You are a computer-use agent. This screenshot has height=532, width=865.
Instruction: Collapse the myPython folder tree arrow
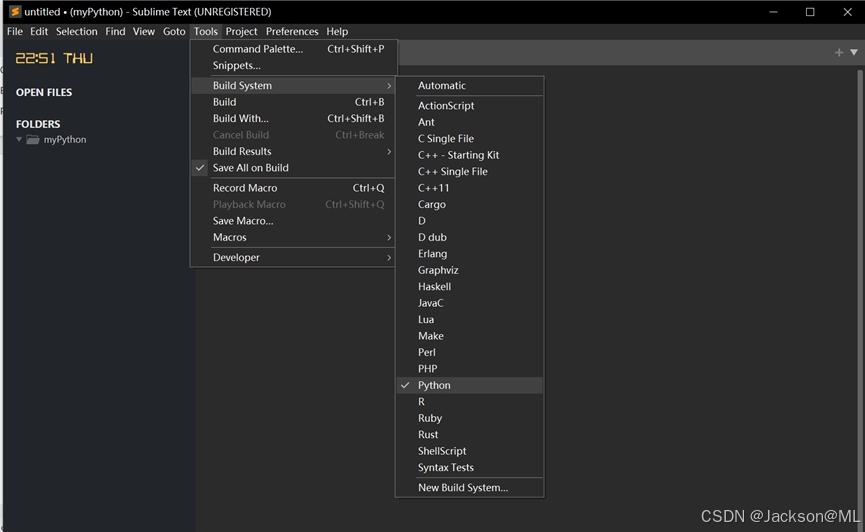(19, 139)
